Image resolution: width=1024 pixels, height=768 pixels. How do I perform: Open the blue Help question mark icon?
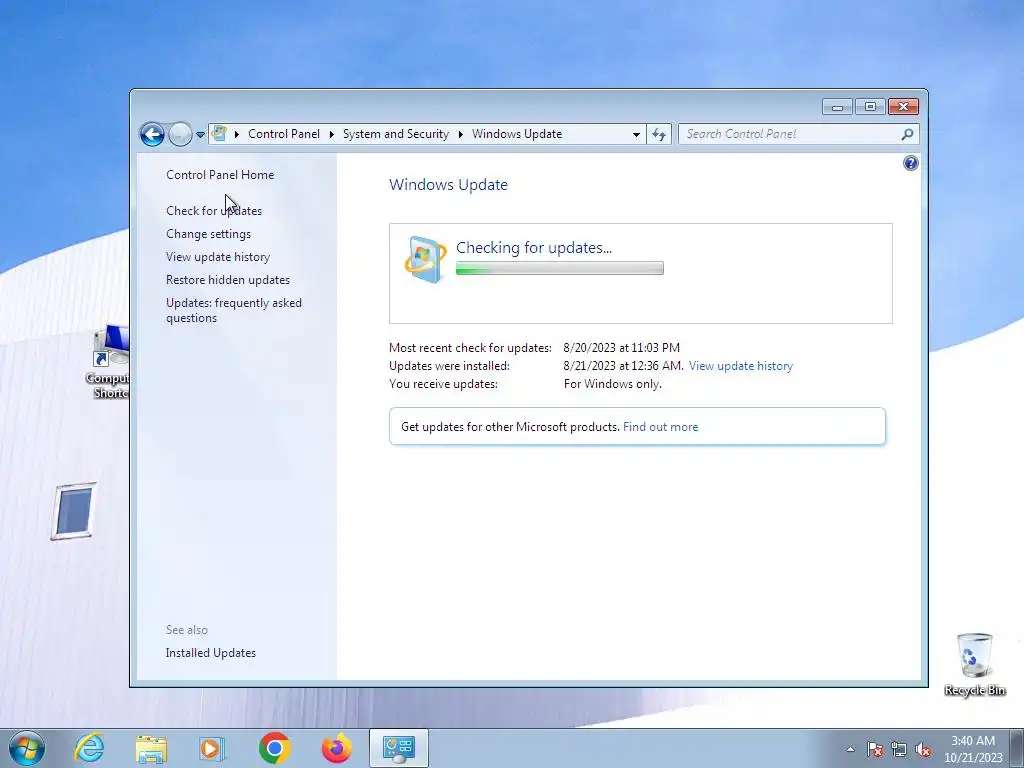coord(910,163)
